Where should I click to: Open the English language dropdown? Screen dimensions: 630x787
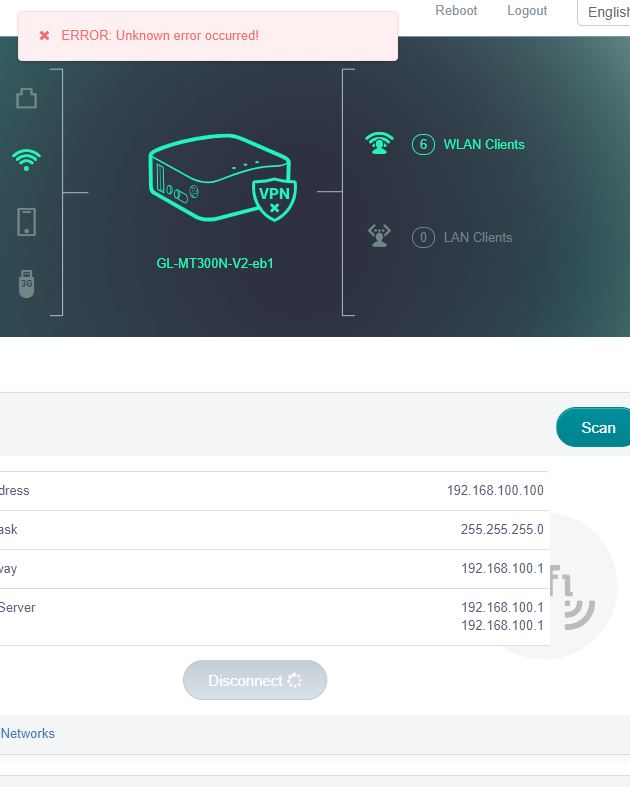tap(605, 12)
